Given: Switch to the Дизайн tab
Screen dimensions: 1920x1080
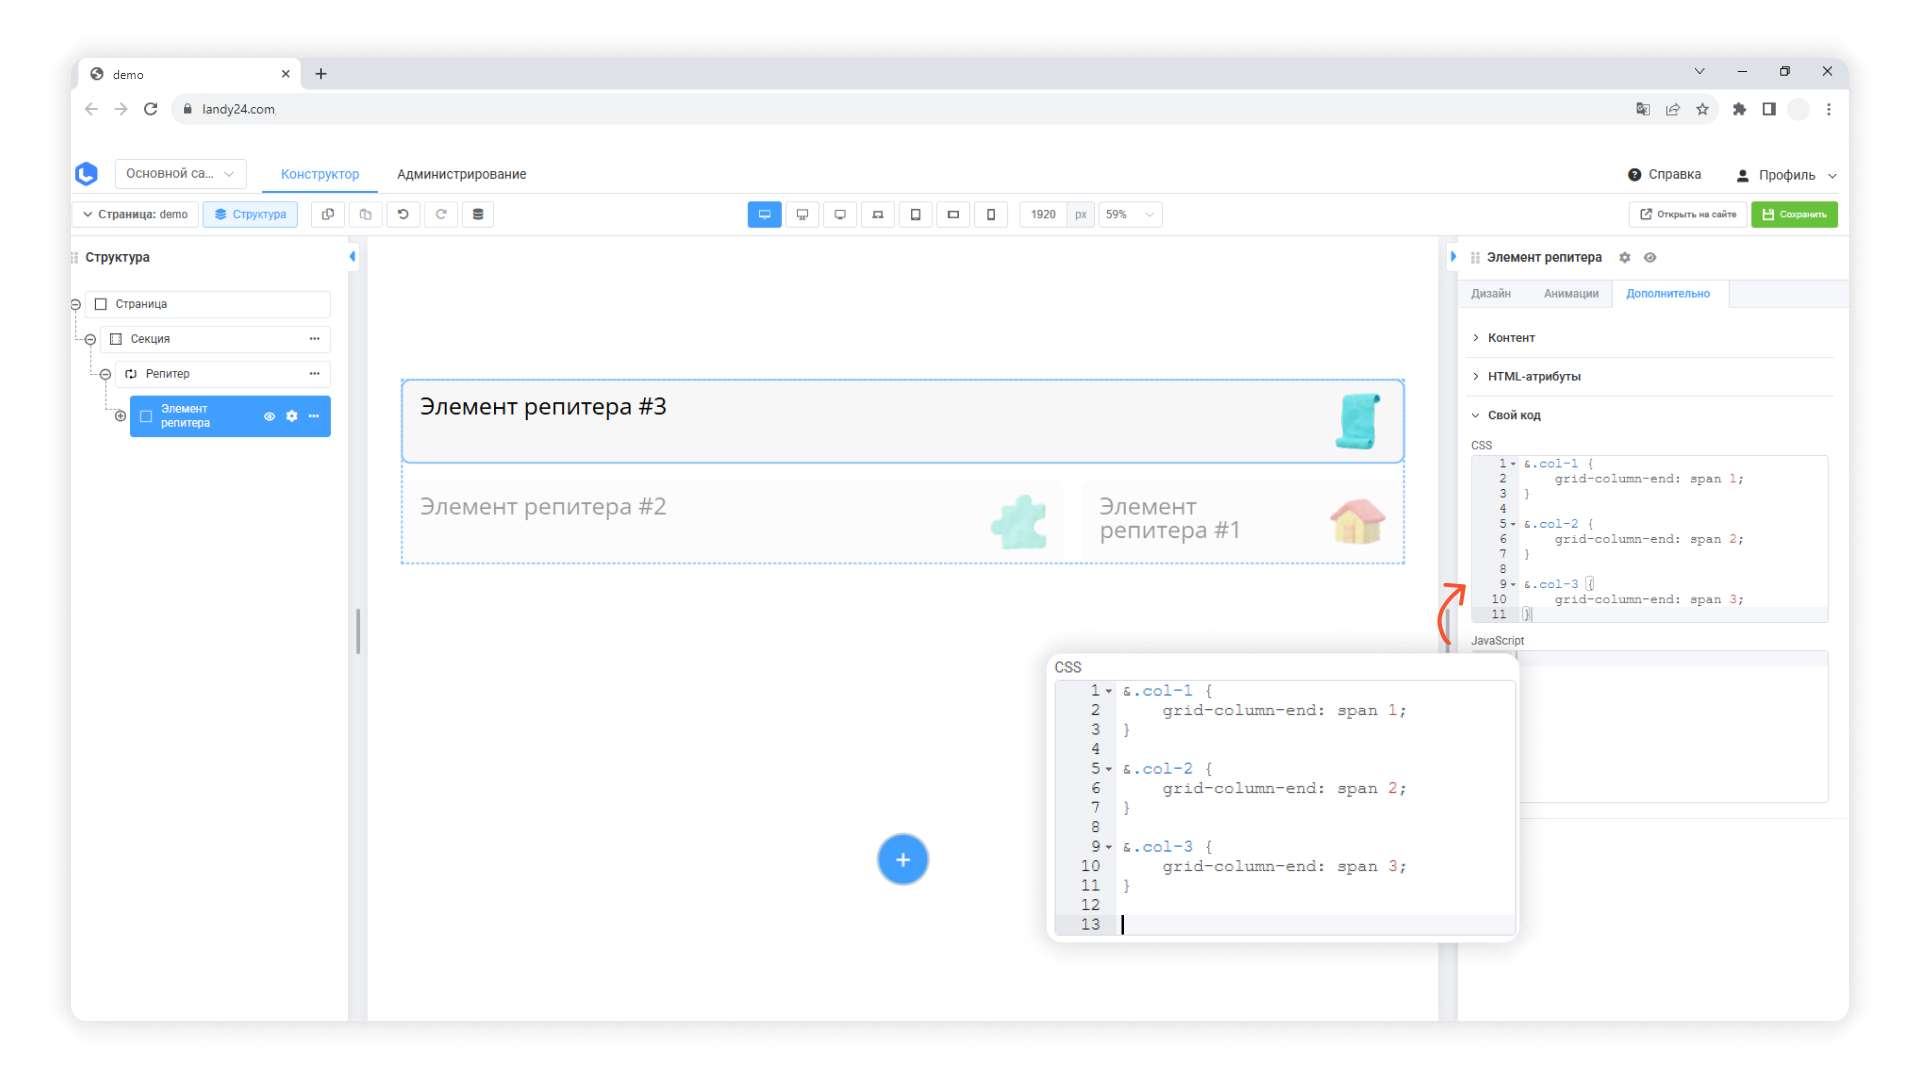Looking at the screenshot, I should click(x=1490, y=294).
